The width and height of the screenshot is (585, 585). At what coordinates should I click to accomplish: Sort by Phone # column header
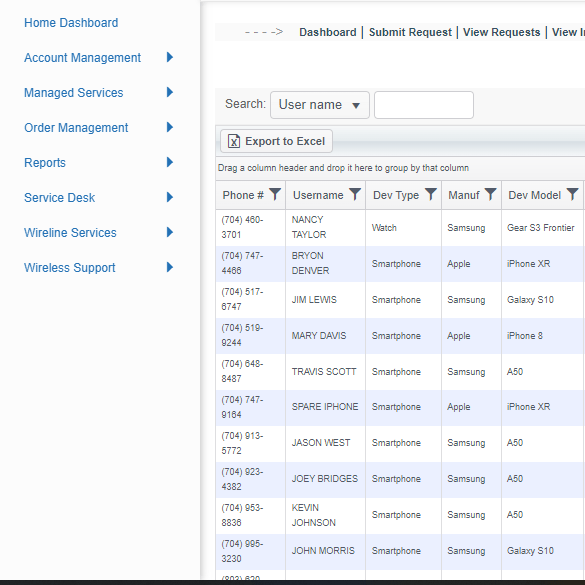243,195
